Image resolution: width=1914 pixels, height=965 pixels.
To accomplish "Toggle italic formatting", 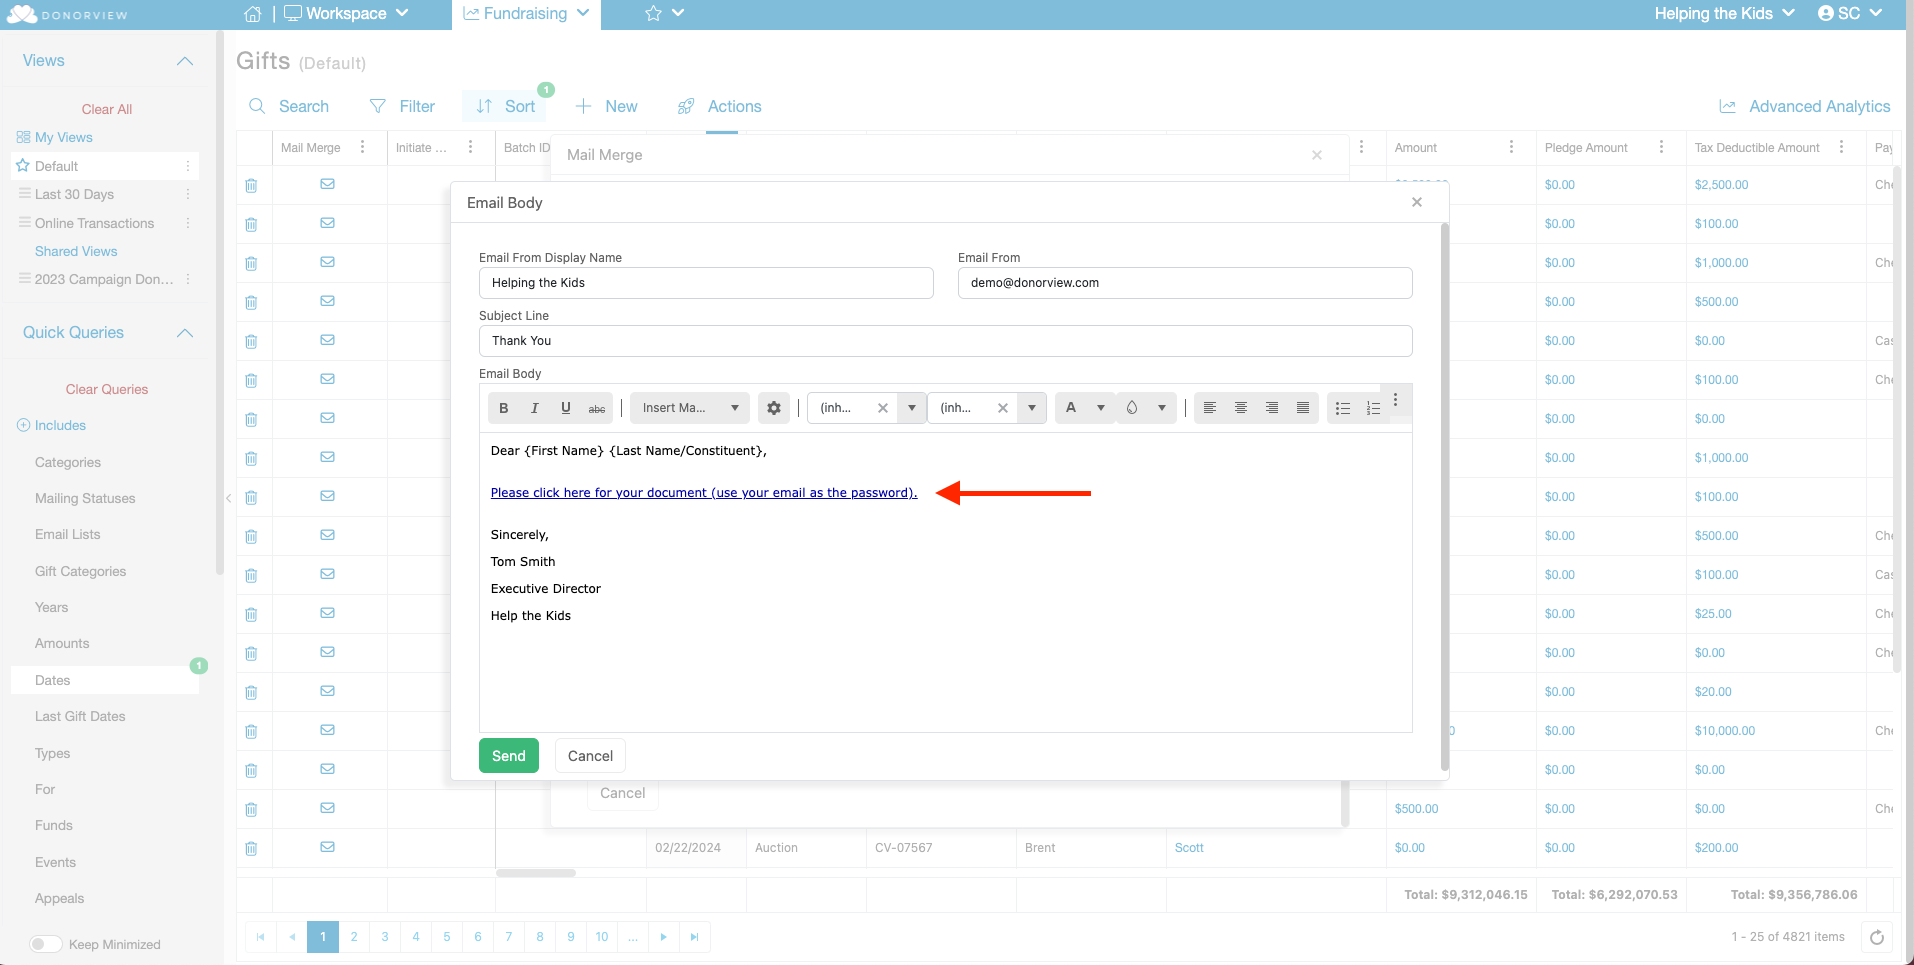I will pos(535,408).
